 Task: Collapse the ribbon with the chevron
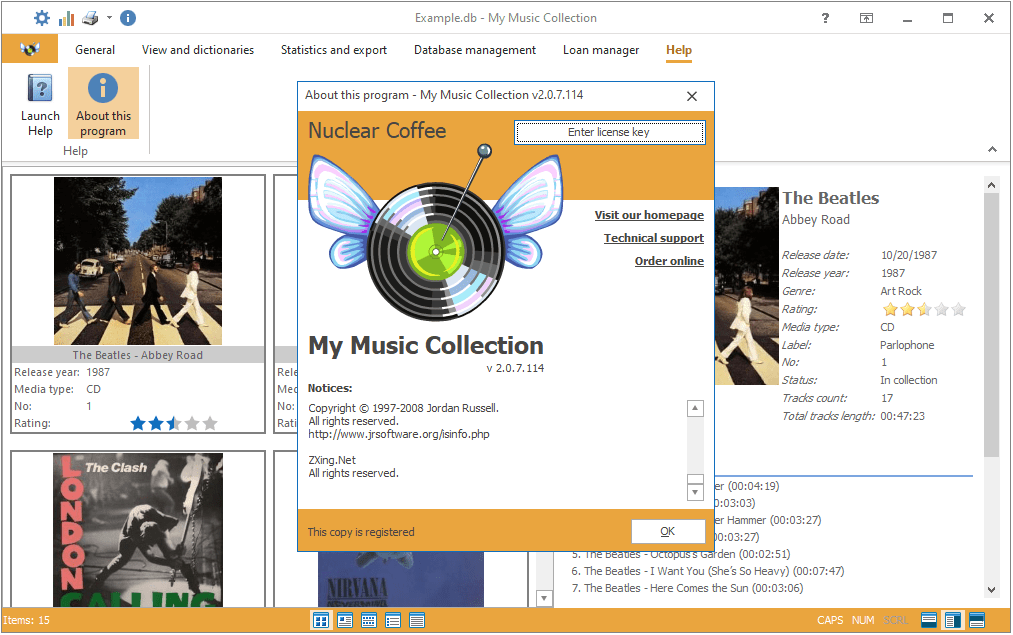(x=992, y=149)
